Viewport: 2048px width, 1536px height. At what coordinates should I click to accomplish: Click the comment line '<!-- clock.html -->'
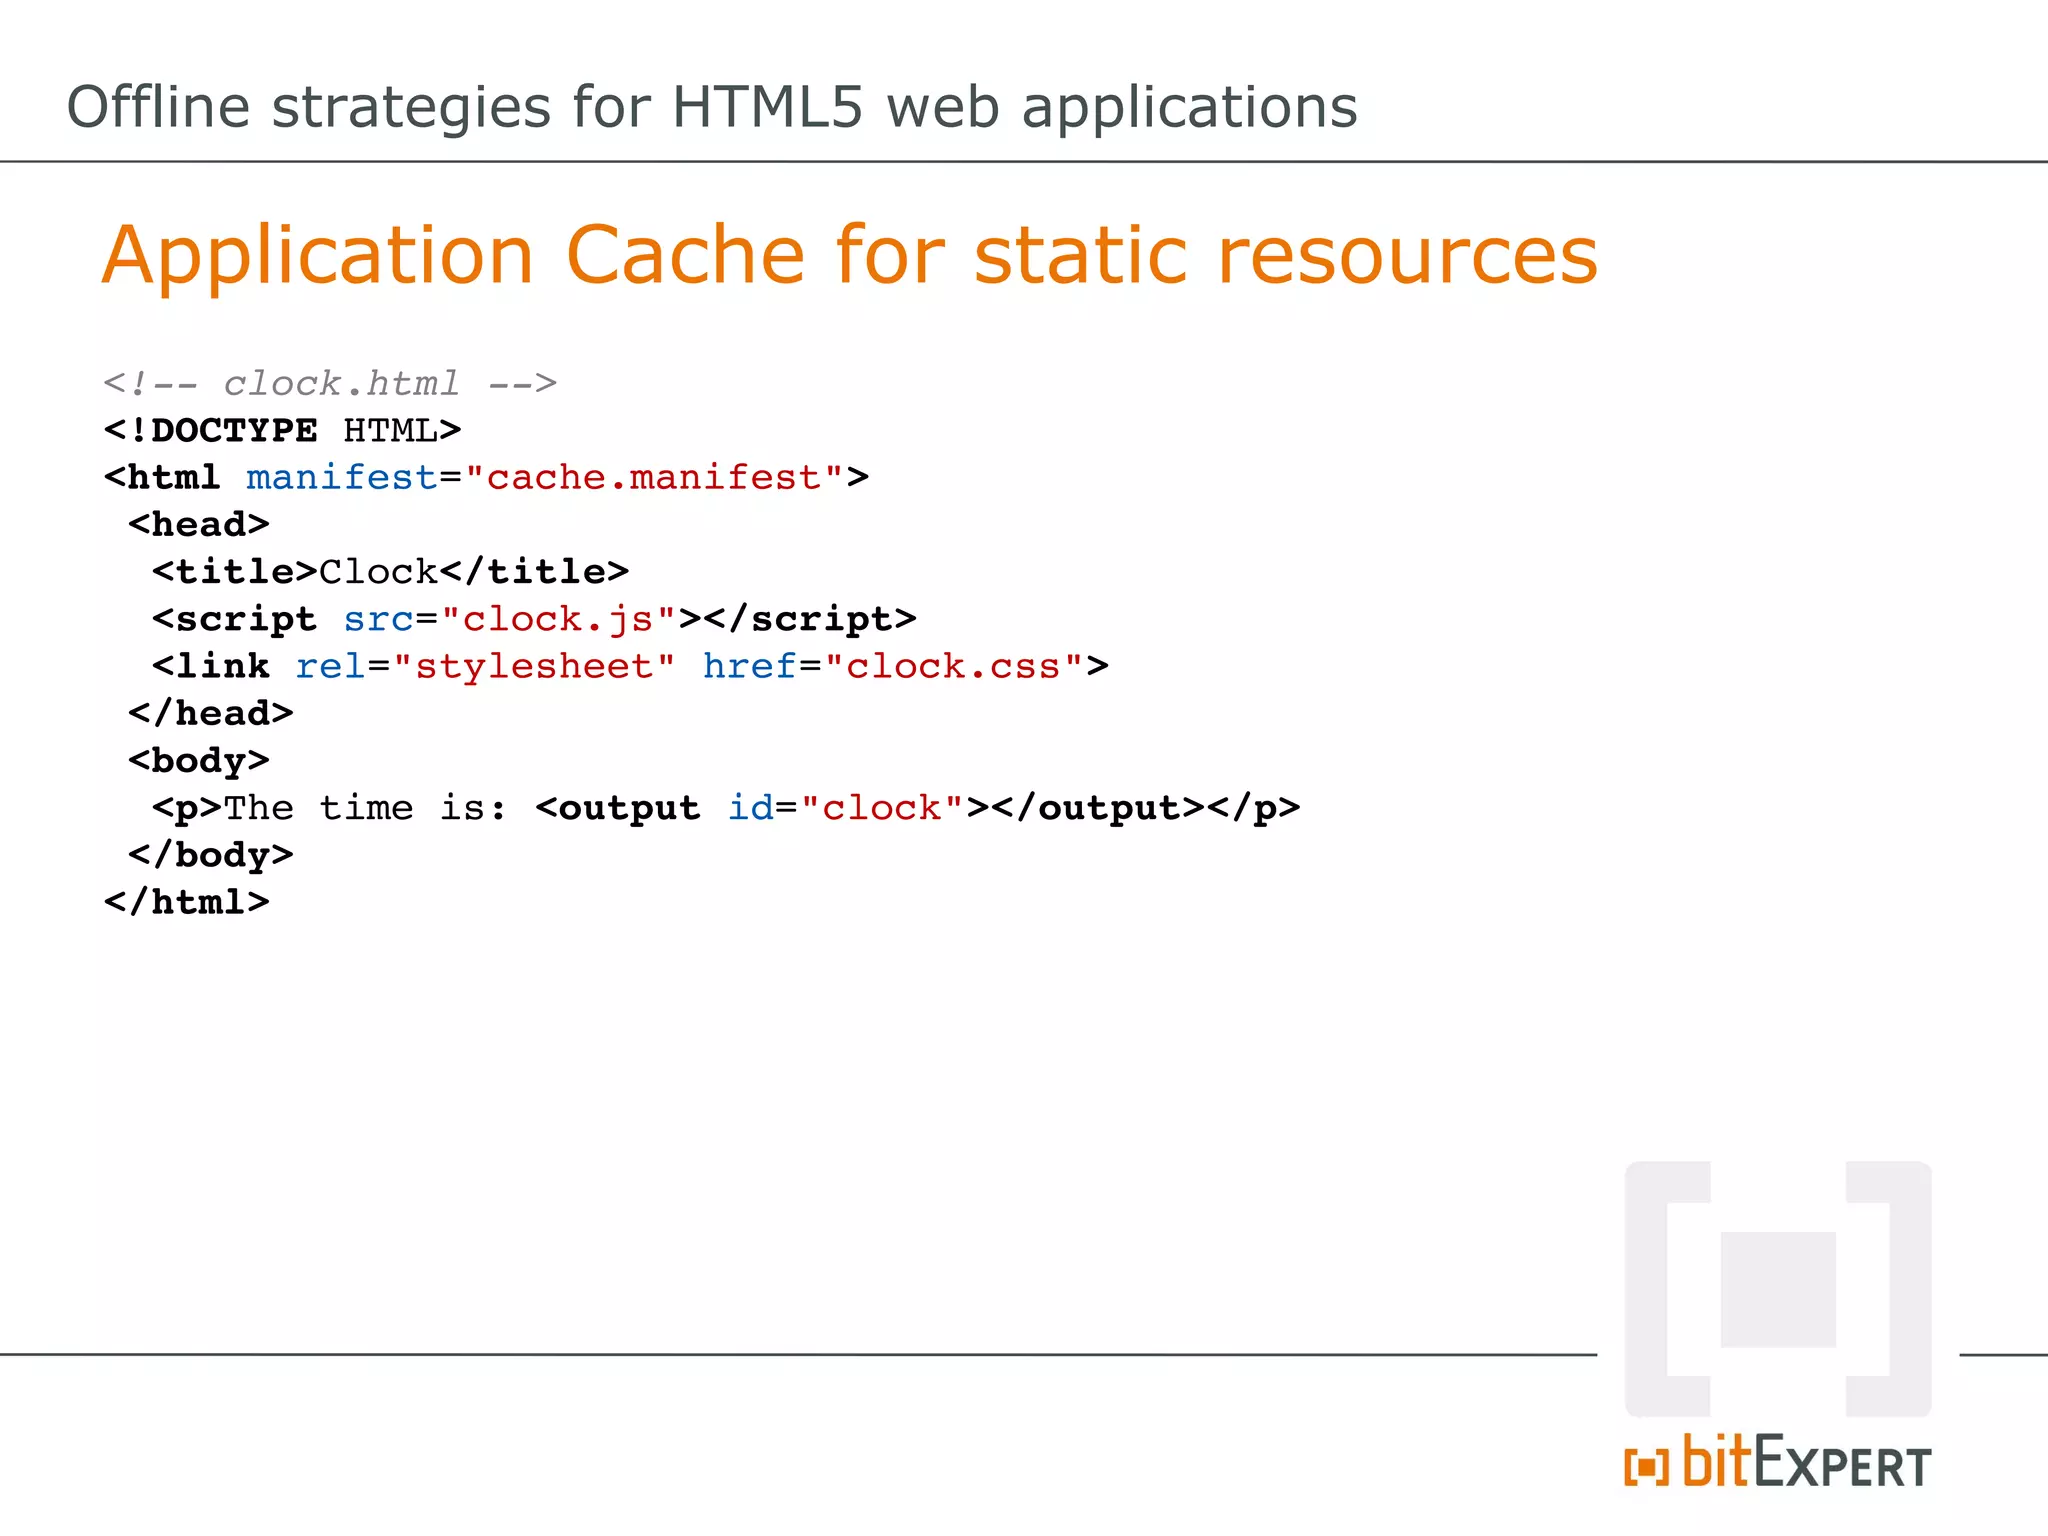pos(330,383)
